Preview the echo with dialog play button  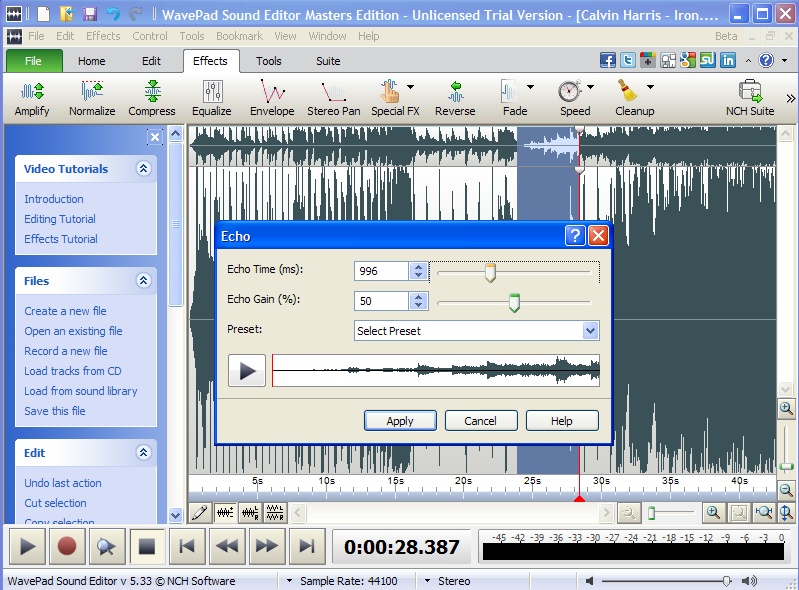click(x=247, y=370)
